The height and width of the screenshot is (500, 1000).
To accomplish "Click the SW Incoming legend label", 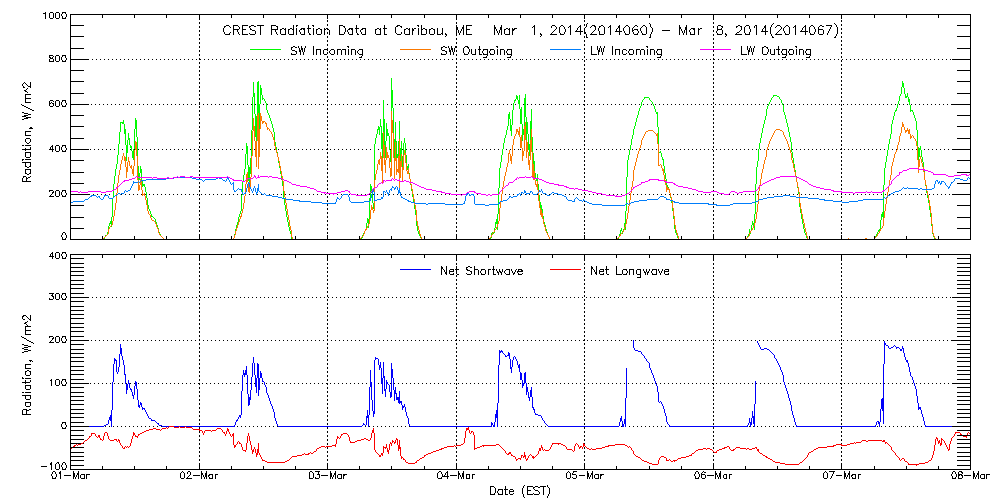I will click(328, 50).
